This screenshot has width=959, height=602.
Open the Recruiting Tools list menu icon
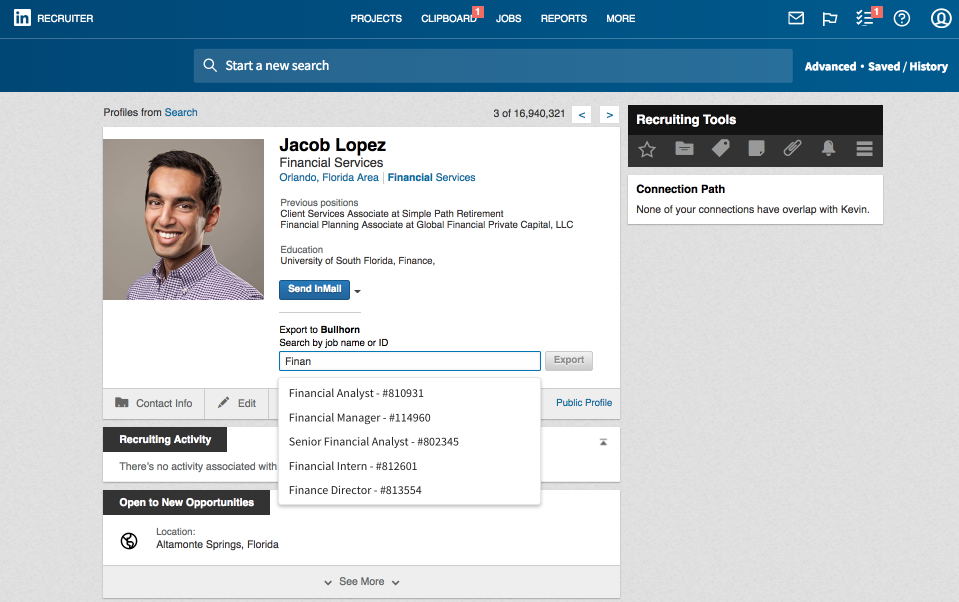[x=864, y=149]
